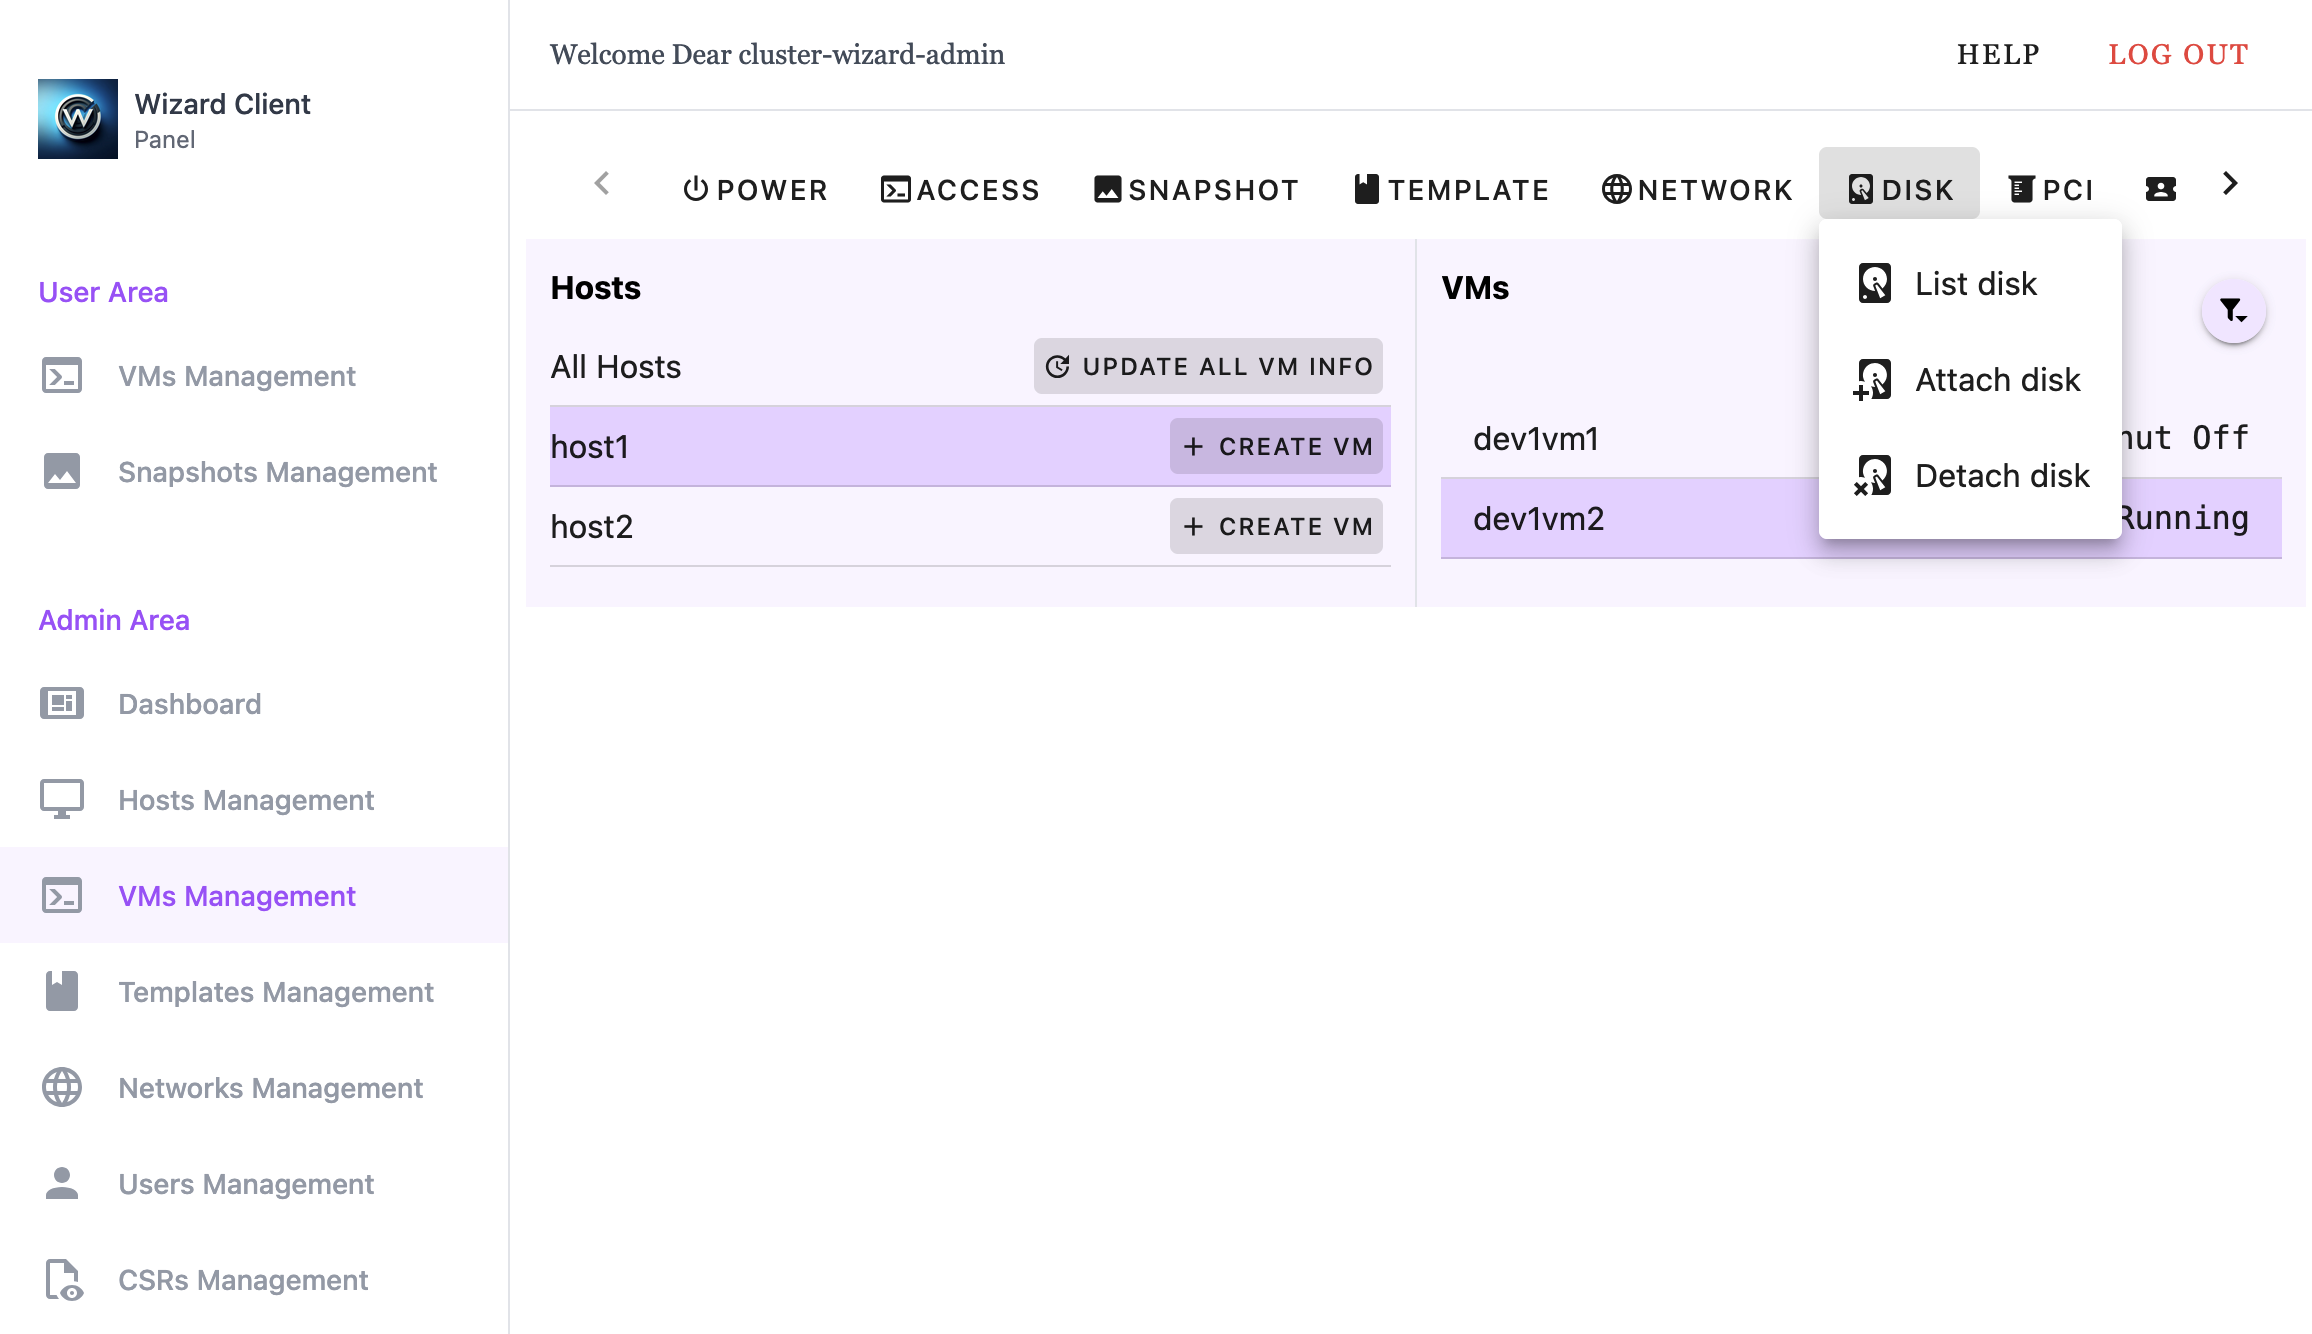The height and width of the screenshot is (1334, 2312).
Task: Open the Snapshot toolbar menu
Action: pyautogui.click(x=1196, y=189)
